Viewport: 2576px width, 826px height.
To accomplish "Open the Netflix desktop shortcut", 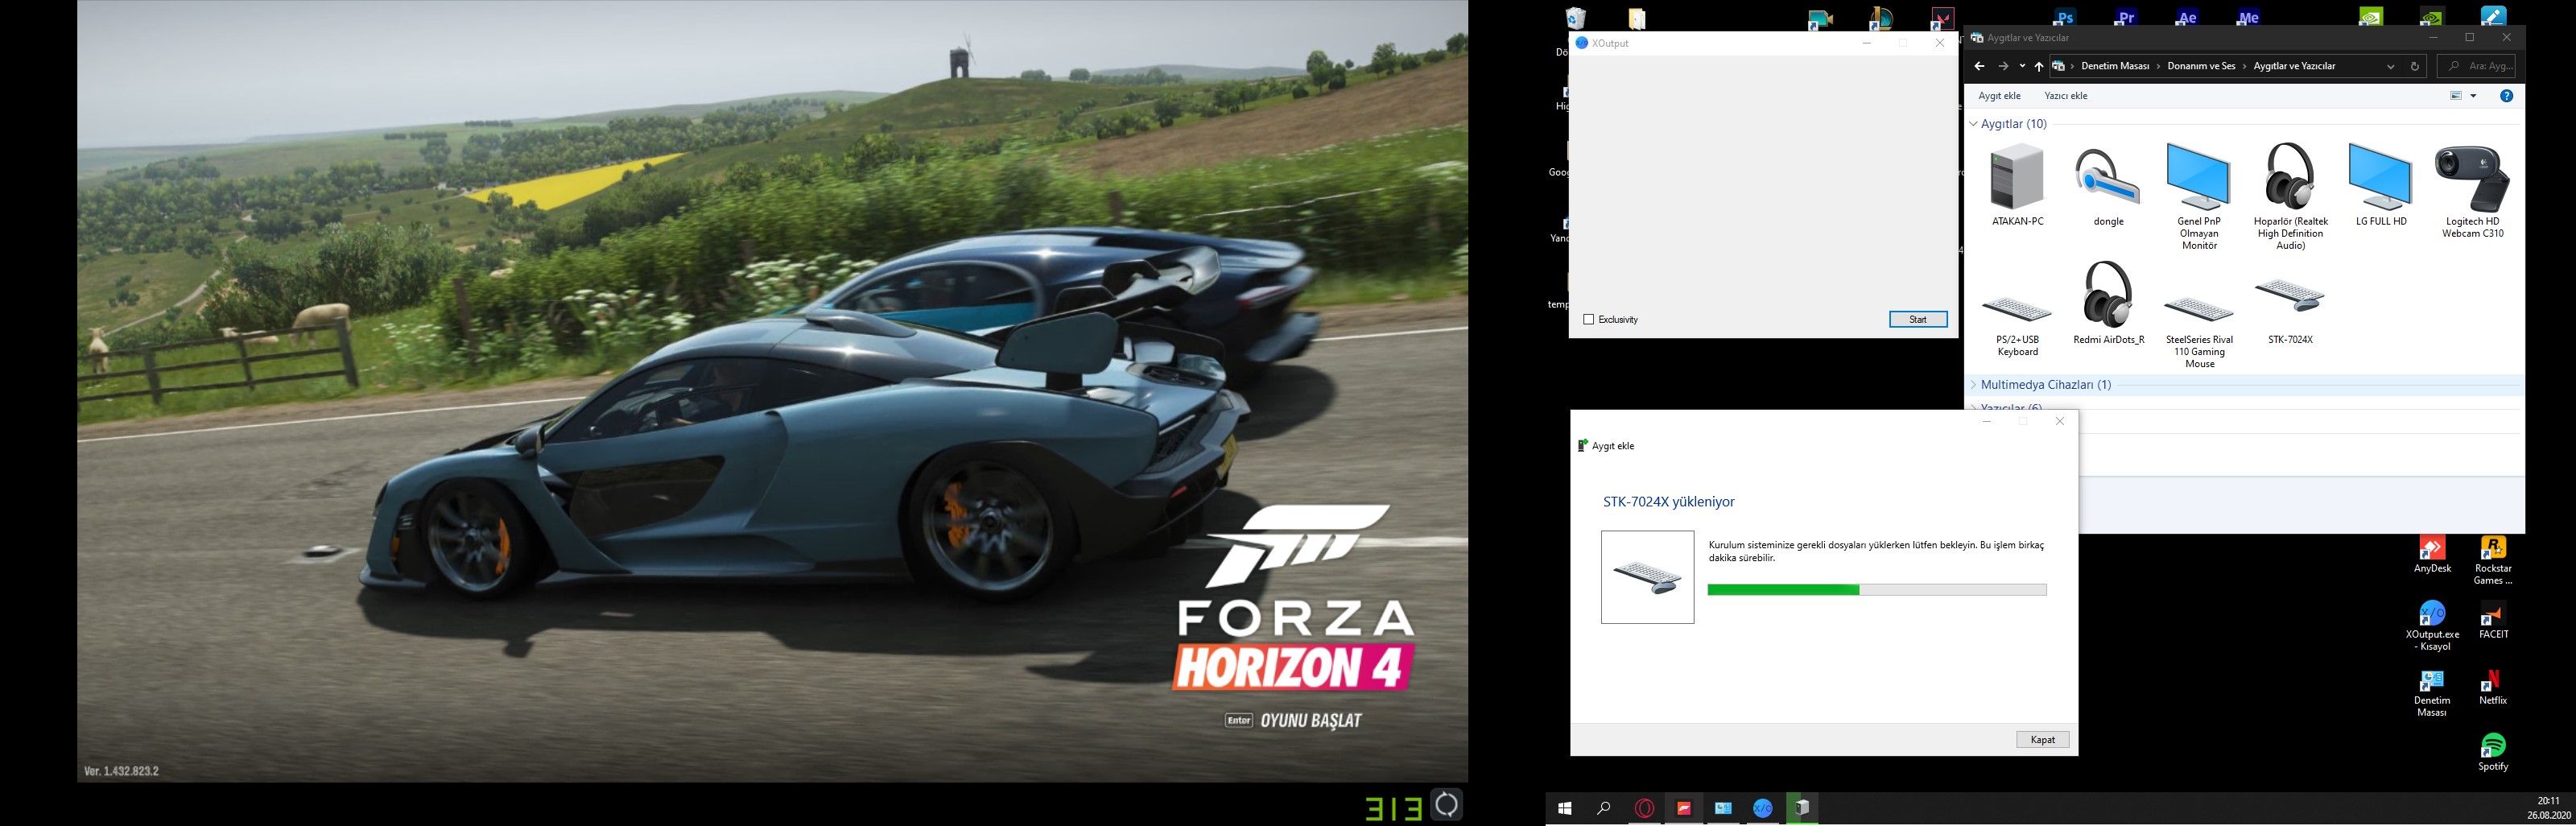I will coord(2493,687).
